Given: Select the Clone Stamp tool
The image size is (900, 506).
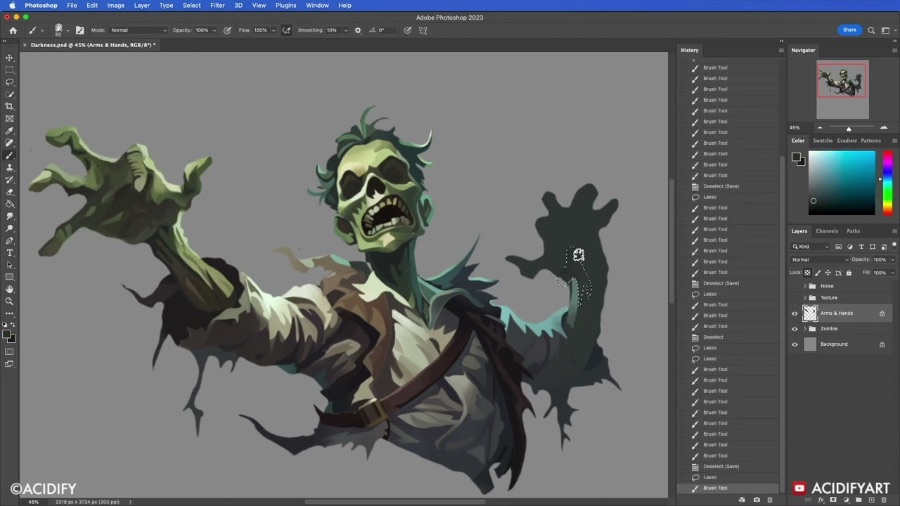Looking at the screenshot, I should coord(9,168).
